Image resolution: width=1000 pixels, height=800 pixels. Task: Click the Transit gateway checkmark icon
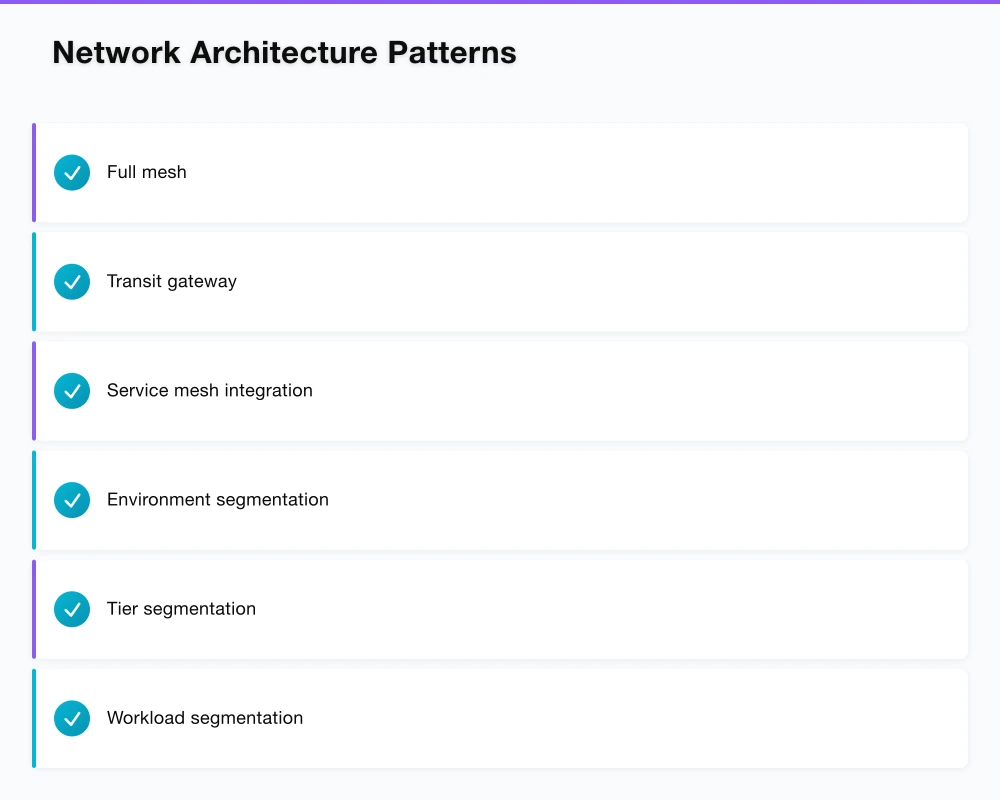point(71,281)
